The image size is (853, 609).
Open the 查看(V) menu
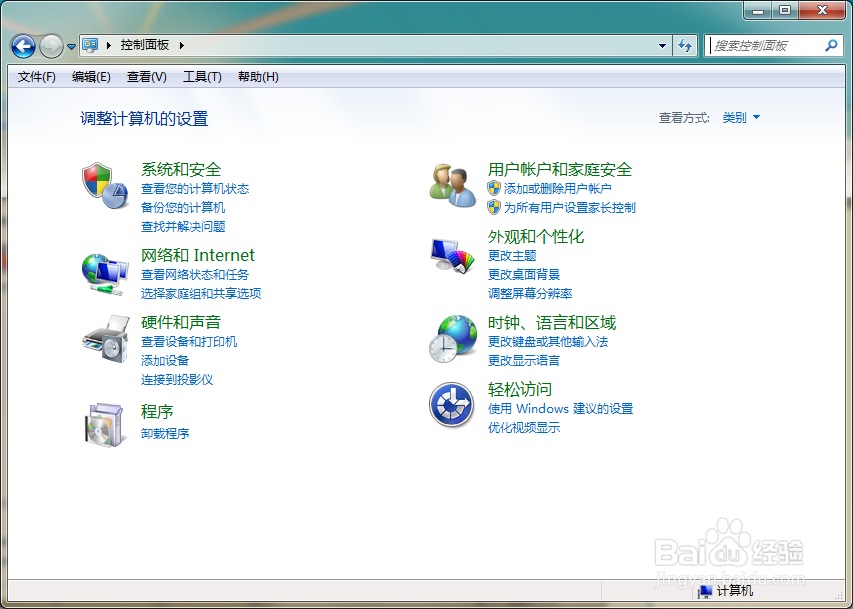pos(144,77)
